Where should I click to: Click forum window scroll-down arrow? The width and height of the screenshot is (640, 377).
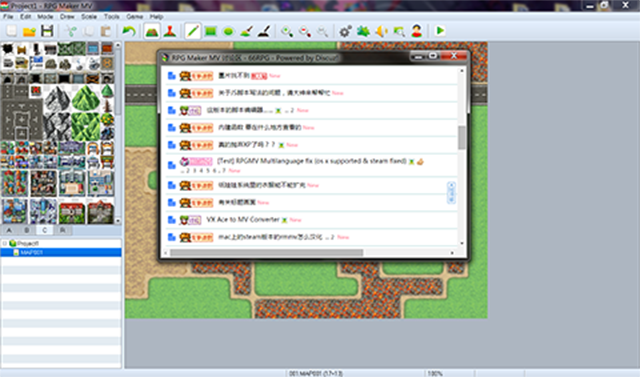[462, 243]
